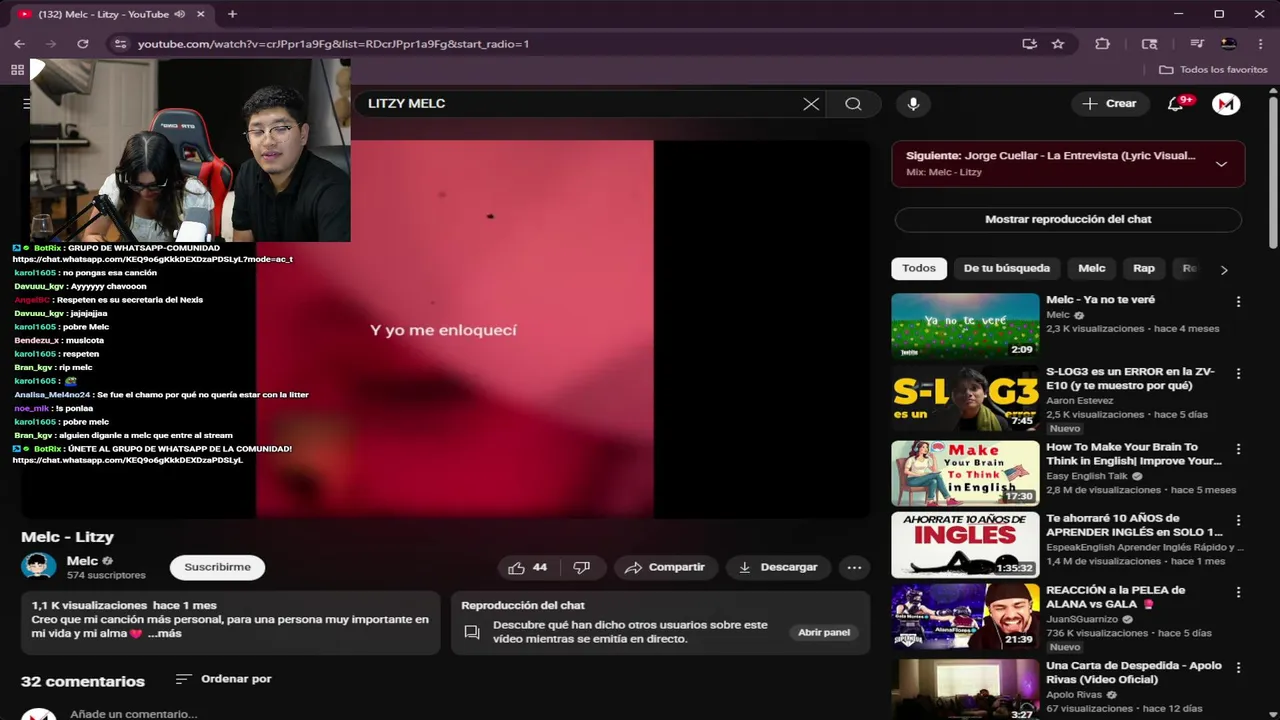Open browser extensions puzzle icon

pos(1103,44)
